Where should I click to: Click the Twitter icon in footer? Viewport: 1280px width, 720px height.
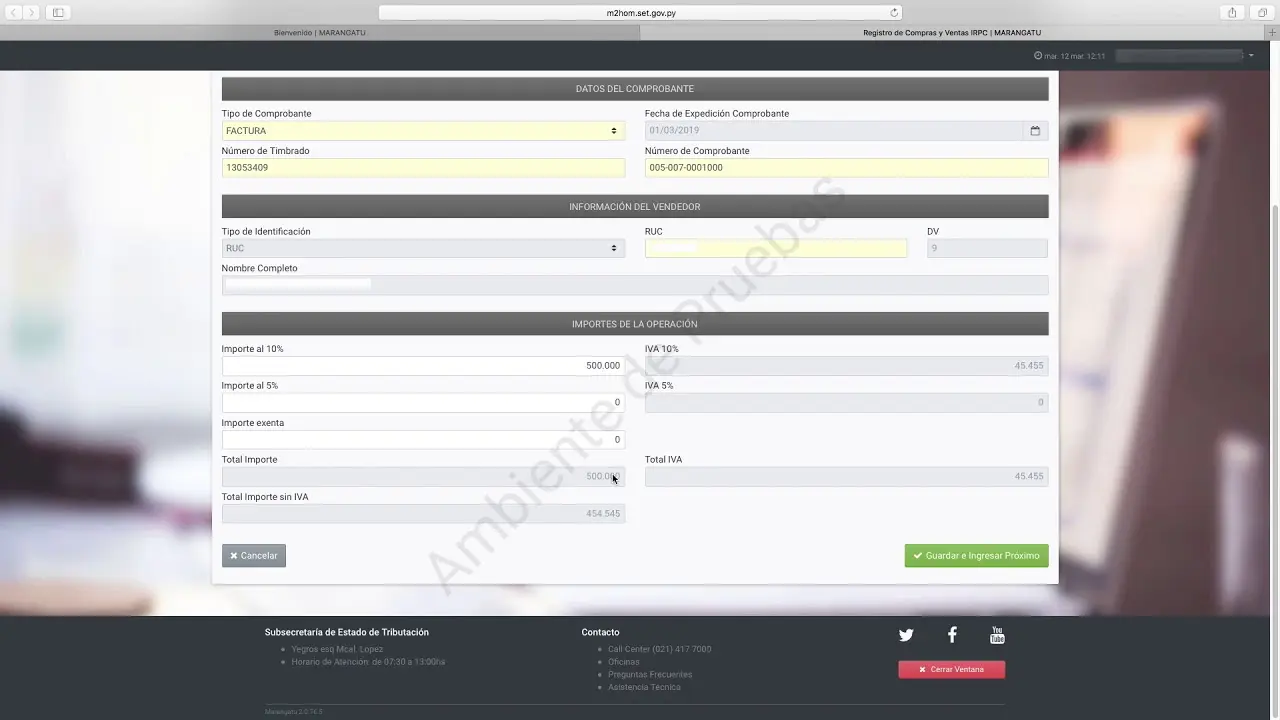pyautogui.click(x=906, y=635)
